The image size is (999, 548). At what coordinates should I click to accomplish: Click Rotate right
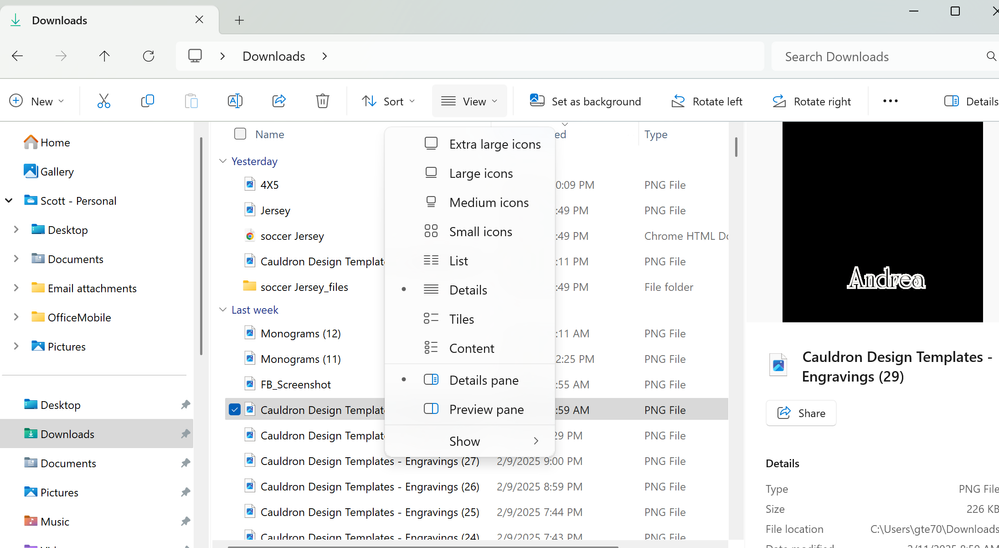[x=811, y=101]
